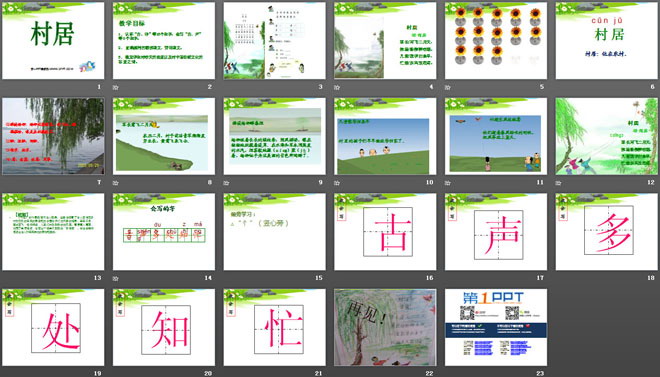Select slide 15 about the 竖心旁 radical
Viewport: 660px width, 377px height.
(x=274, y=232)
